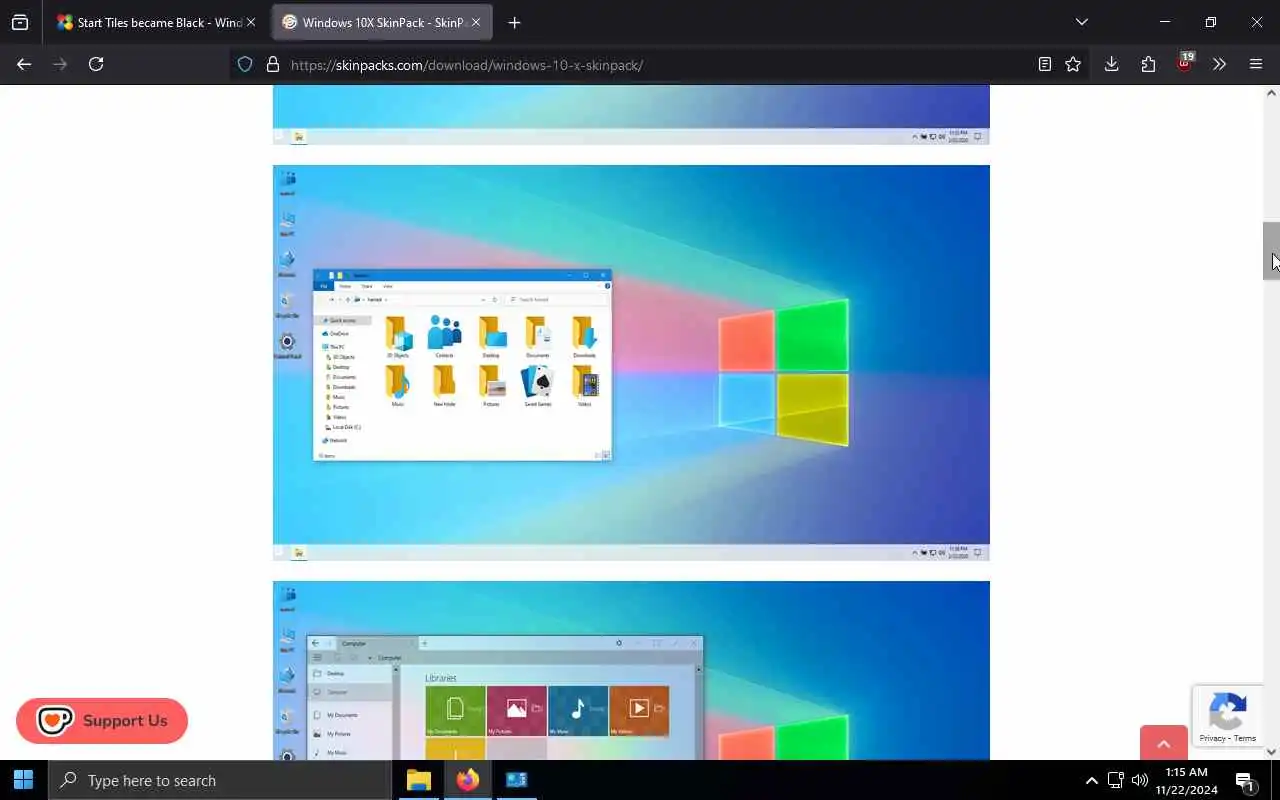This screenshot has height=800, width=1280.
Task: Close the Windows 10X SkinPack tab
Action: [475, 22]
